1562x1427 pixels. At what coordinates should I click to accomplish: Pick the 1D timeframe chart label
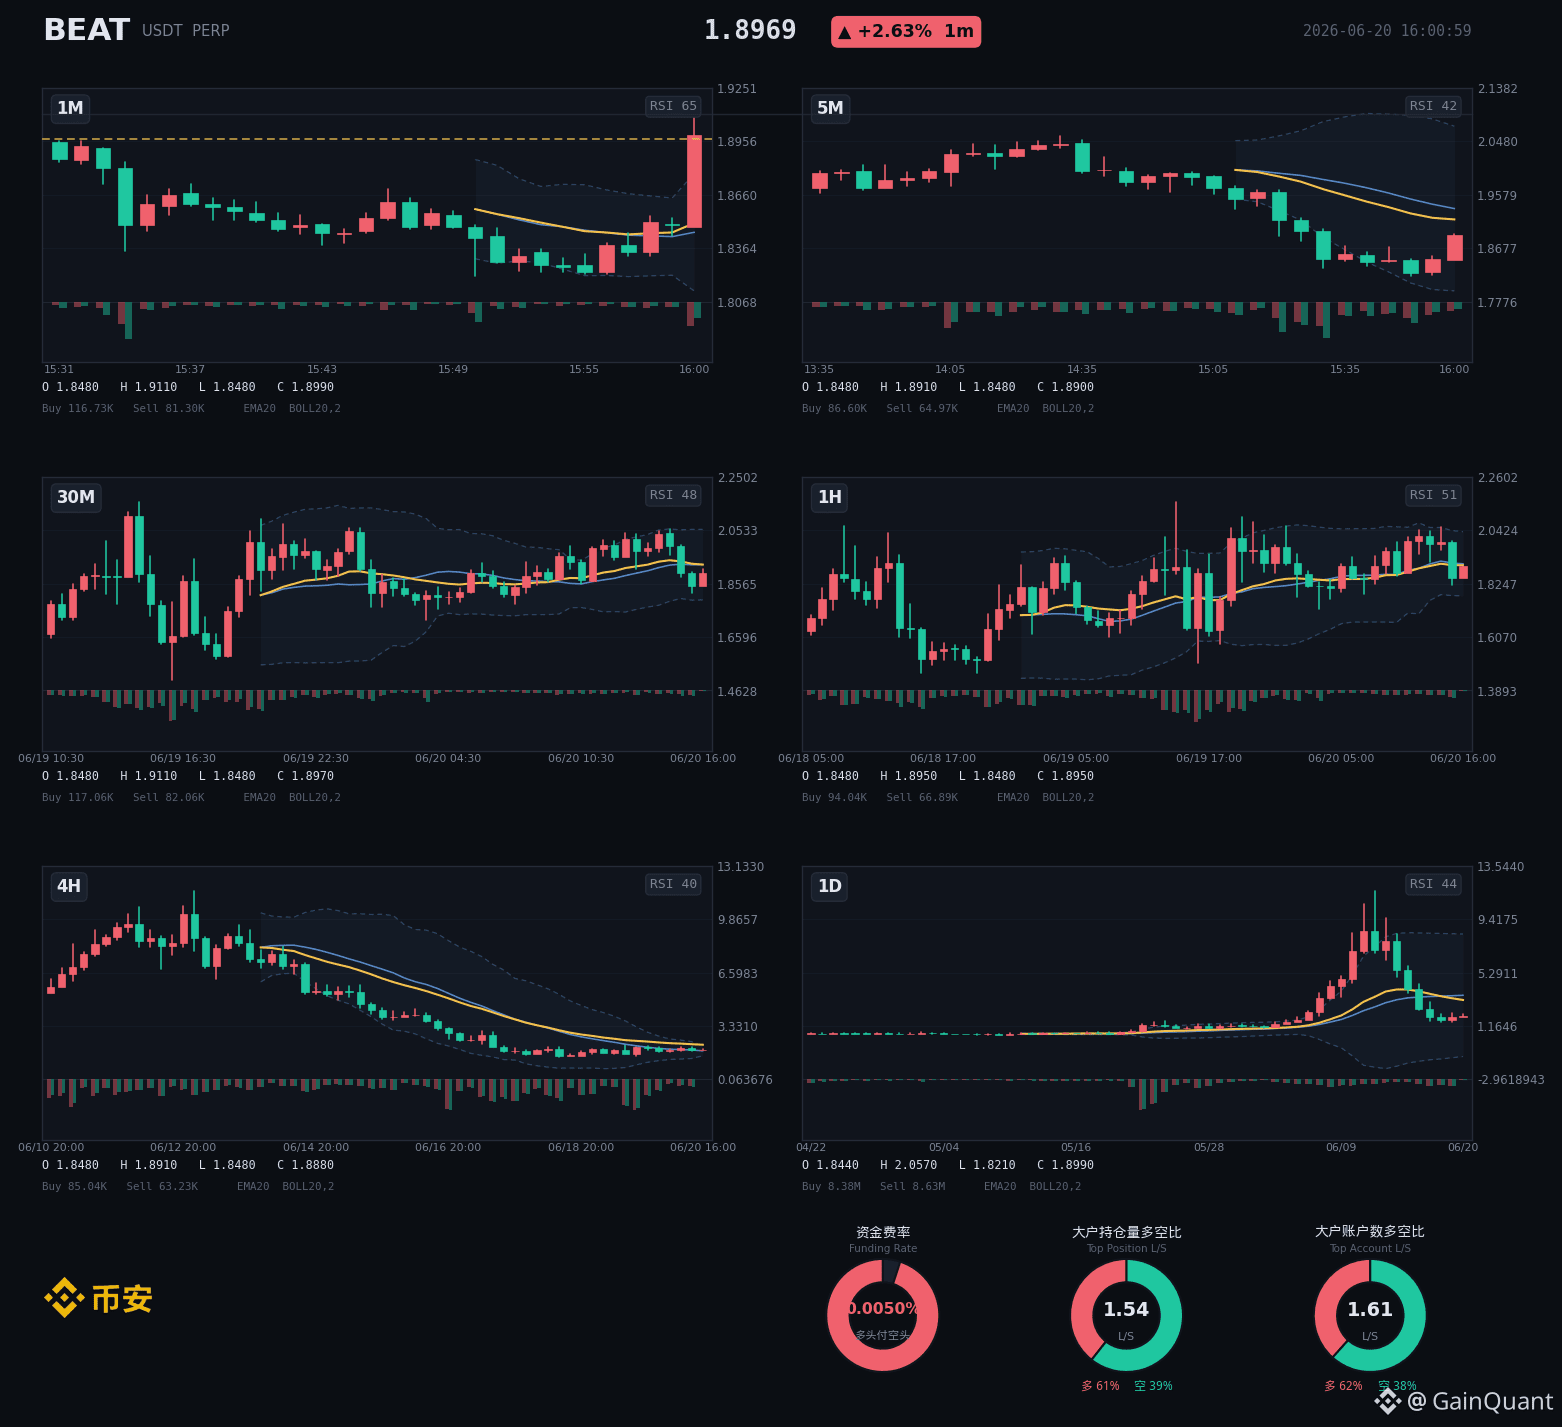(x=830, y=886)
